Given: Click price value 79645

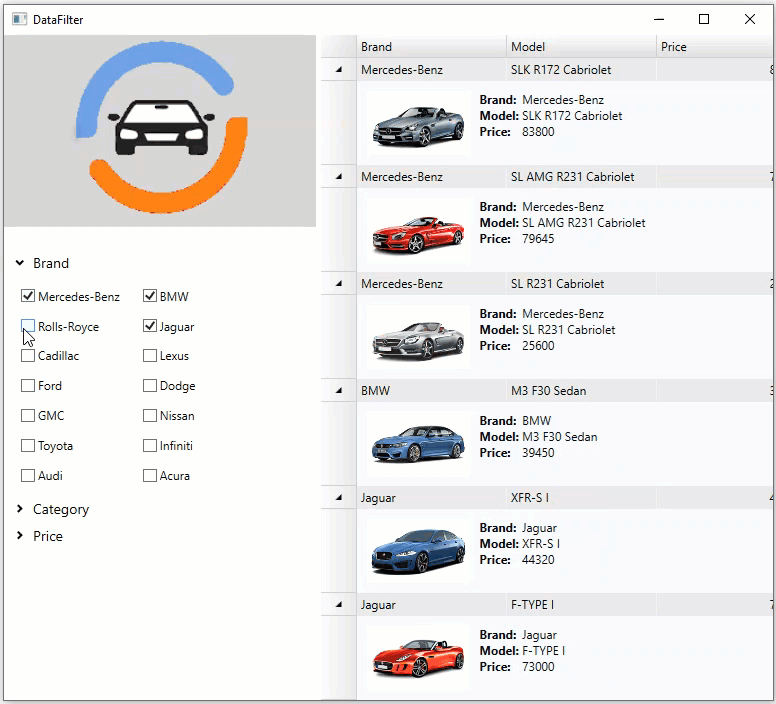Looking at the screenshot, I should pyautogui.click(x=538, y=238).
